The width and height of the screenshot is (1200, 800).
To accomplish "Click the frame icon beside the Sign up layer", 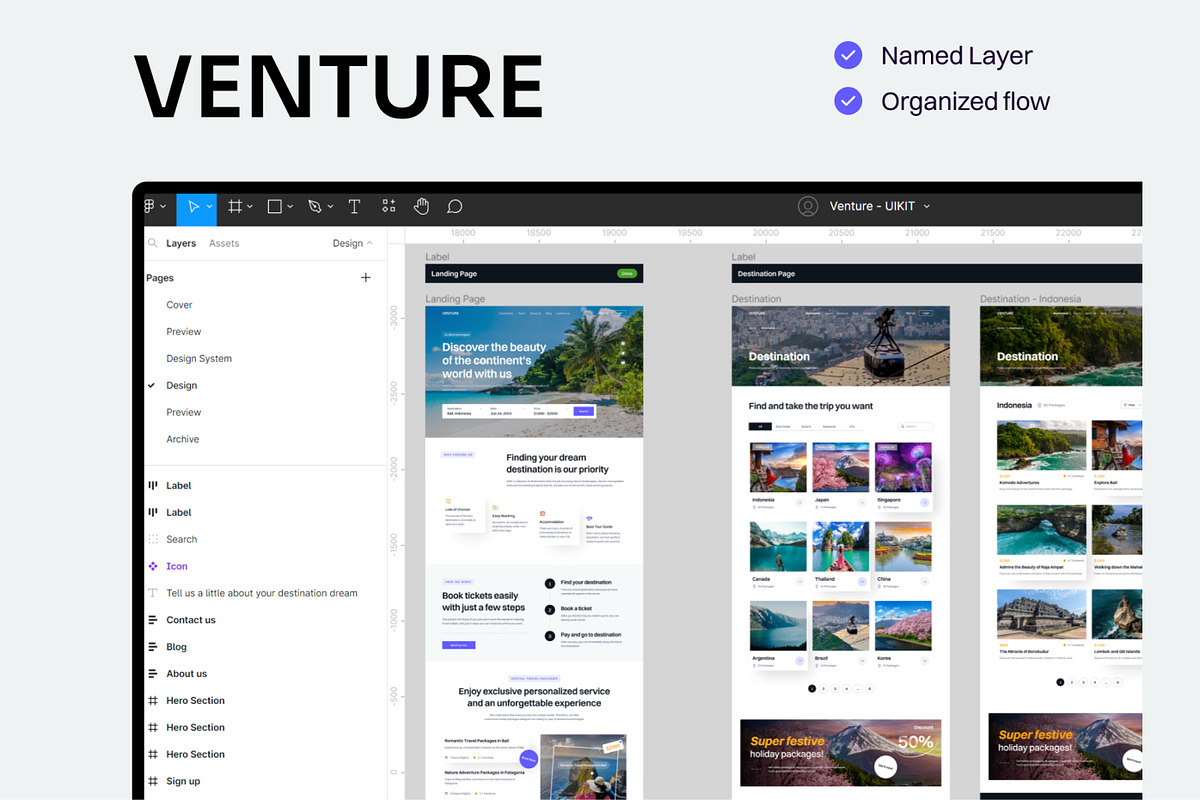I will point(153,781).
